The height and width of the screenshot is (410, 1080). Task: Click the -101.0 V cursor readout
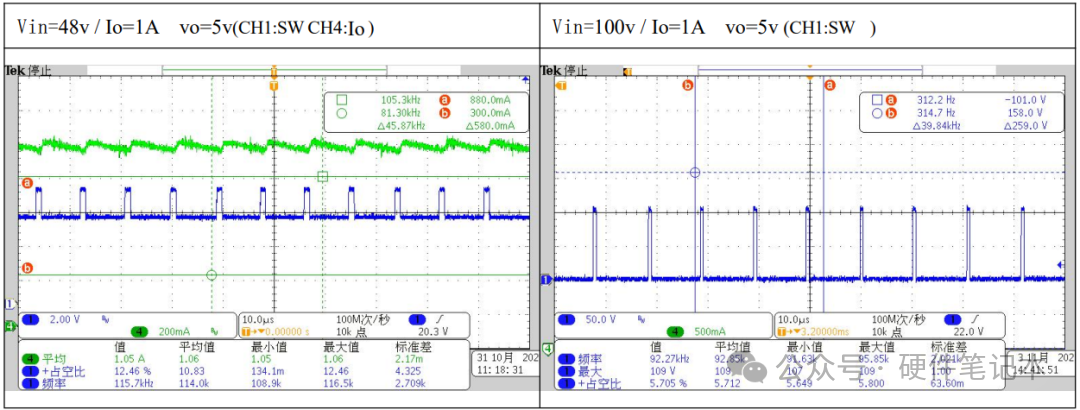click(x=1024, y=99)
